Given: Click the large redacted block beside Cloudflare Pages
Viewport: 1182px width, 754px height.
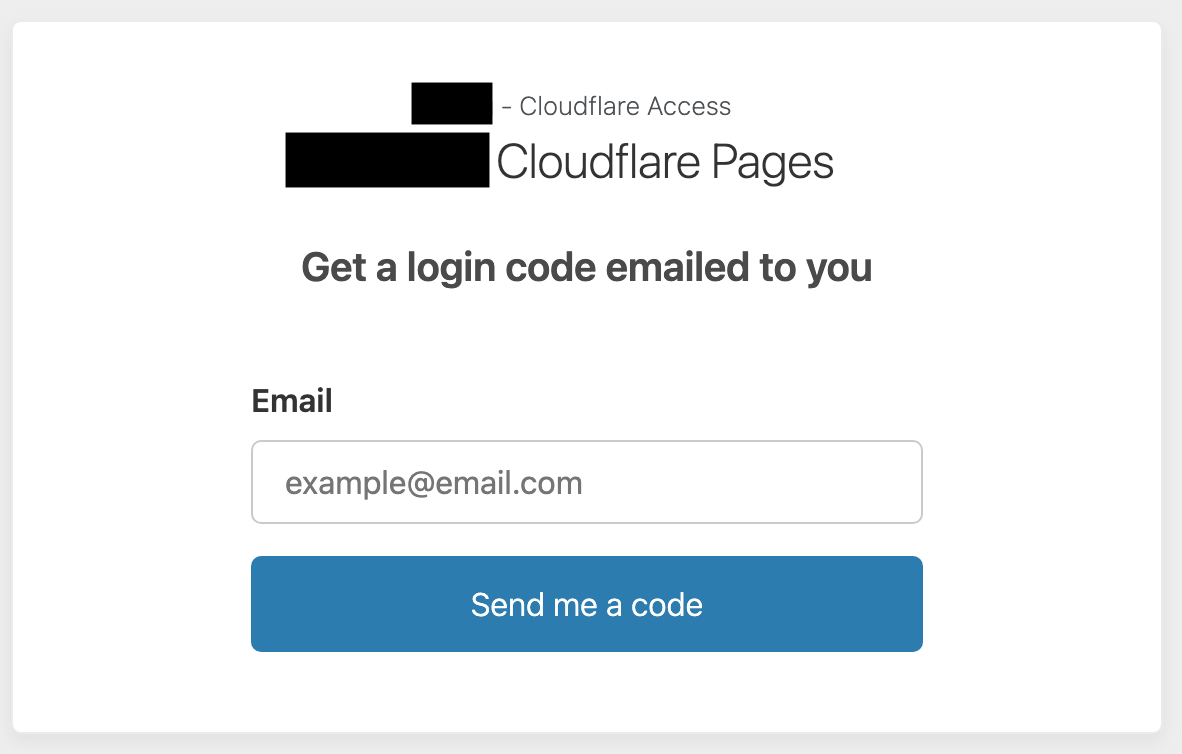Looking at the screenshot, I should coord(387,160).
